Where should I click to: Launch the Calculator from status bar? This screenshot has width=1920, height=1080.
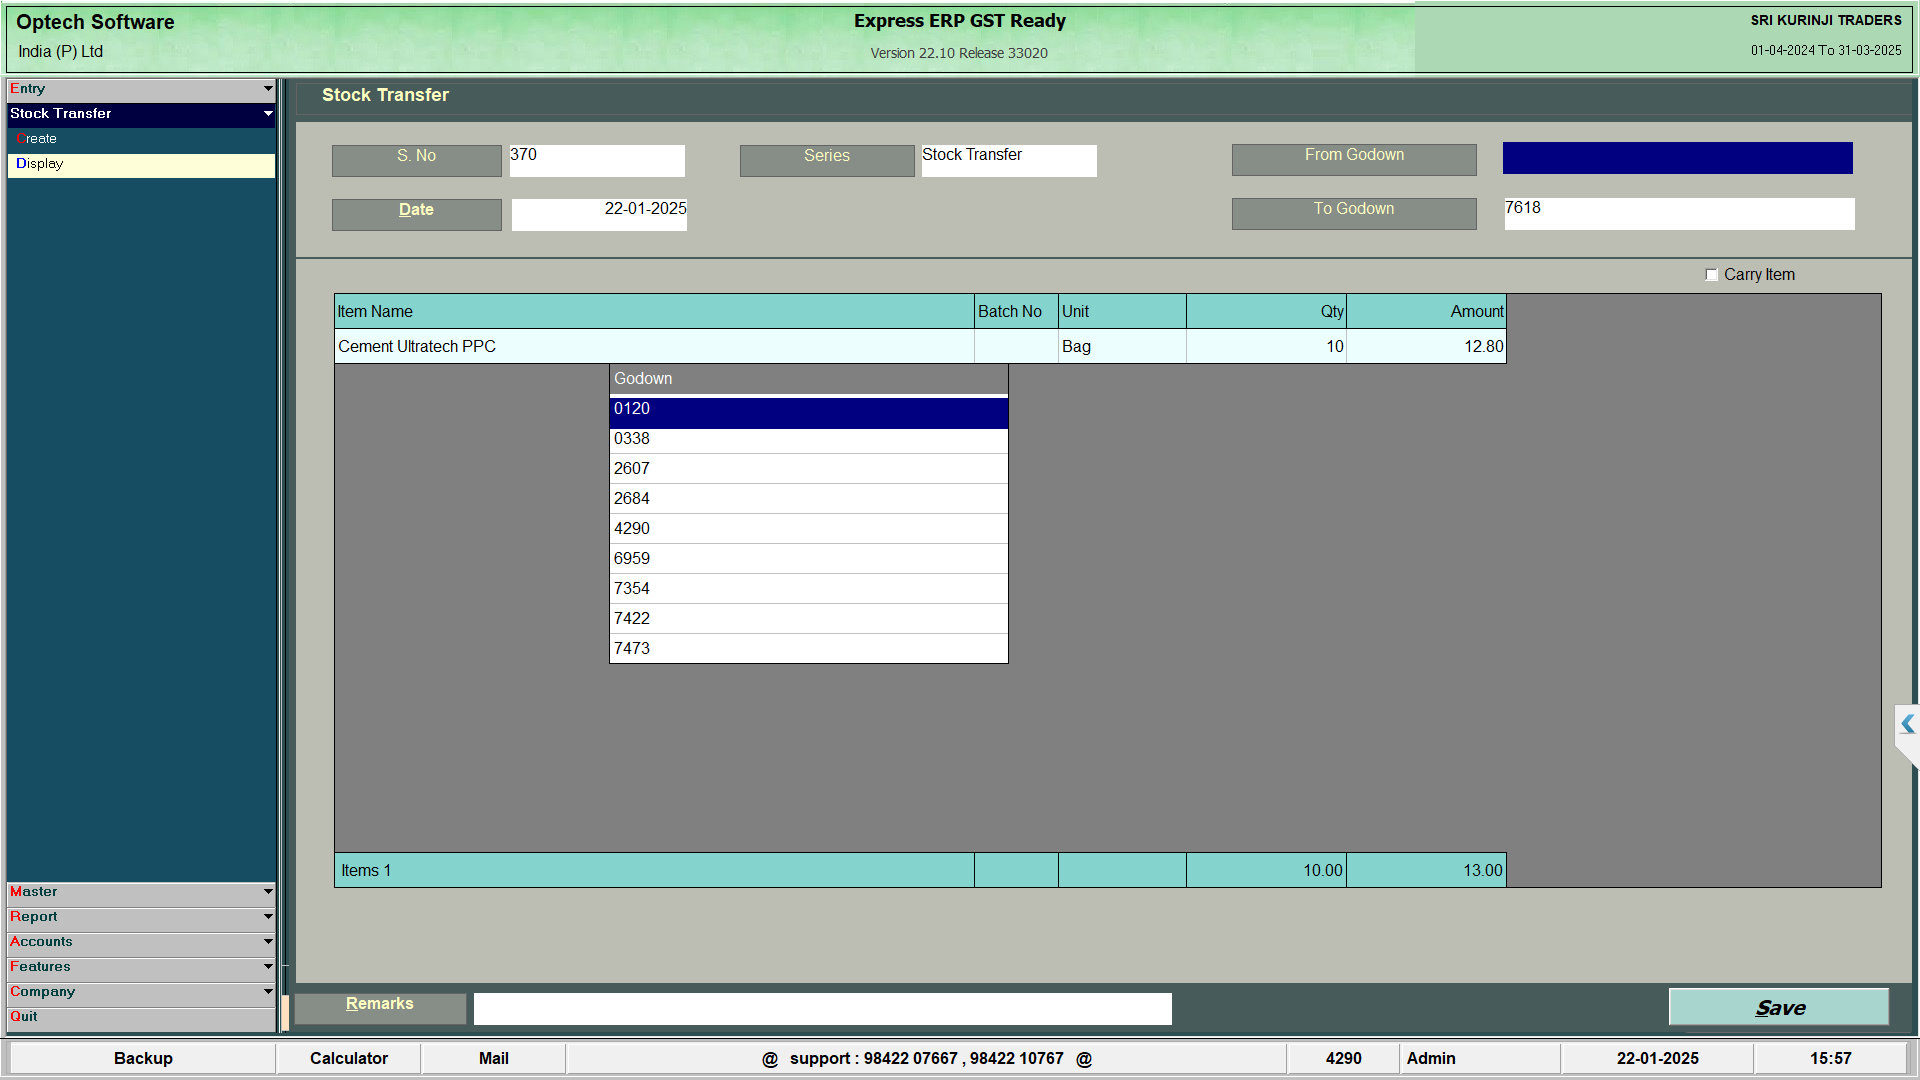348,1058
